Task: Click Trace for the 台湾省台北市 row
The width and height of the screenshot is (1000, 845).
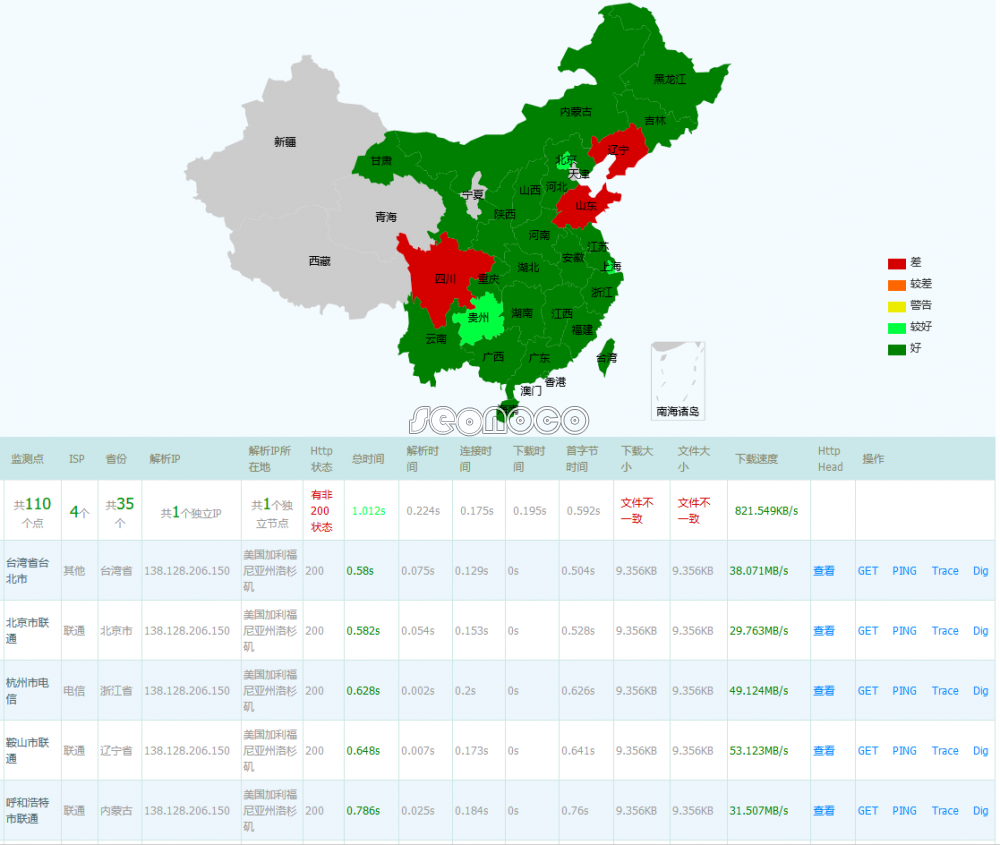Action: pos(945,571)
